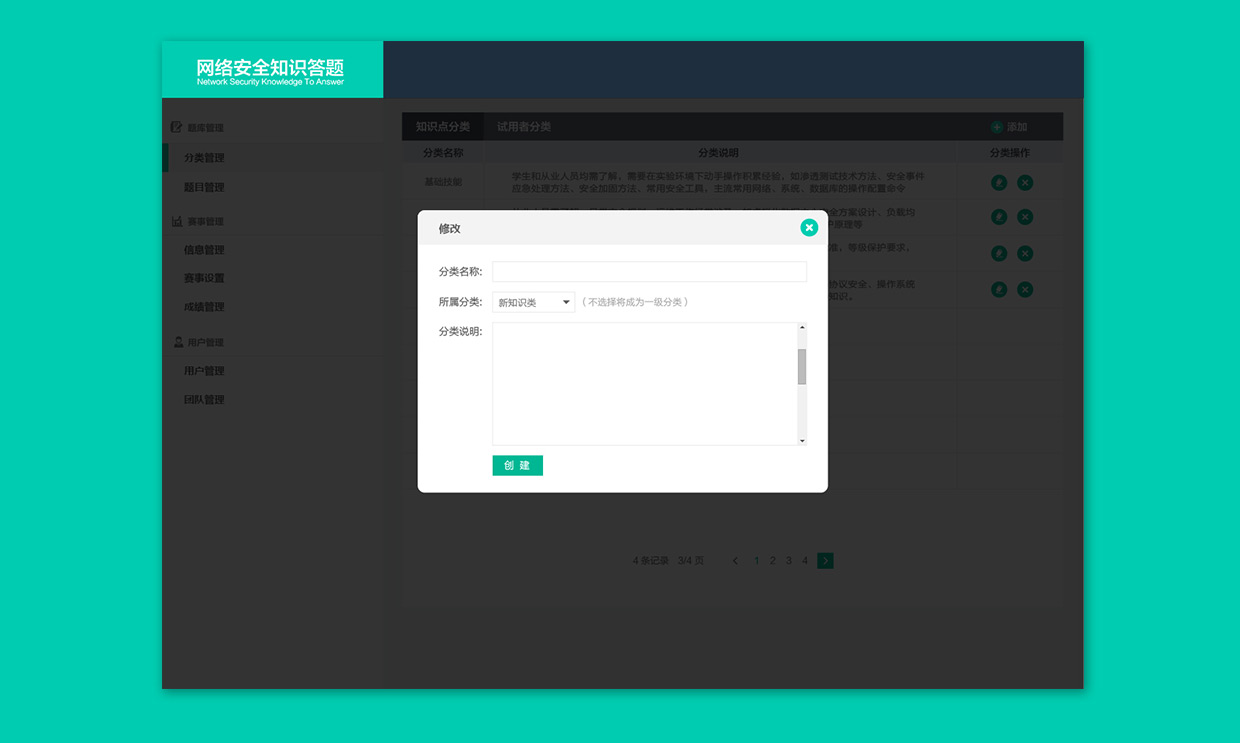Open 题目管理 in the sidebar
Screen dimensions: 1240x743
click(204, 187)
